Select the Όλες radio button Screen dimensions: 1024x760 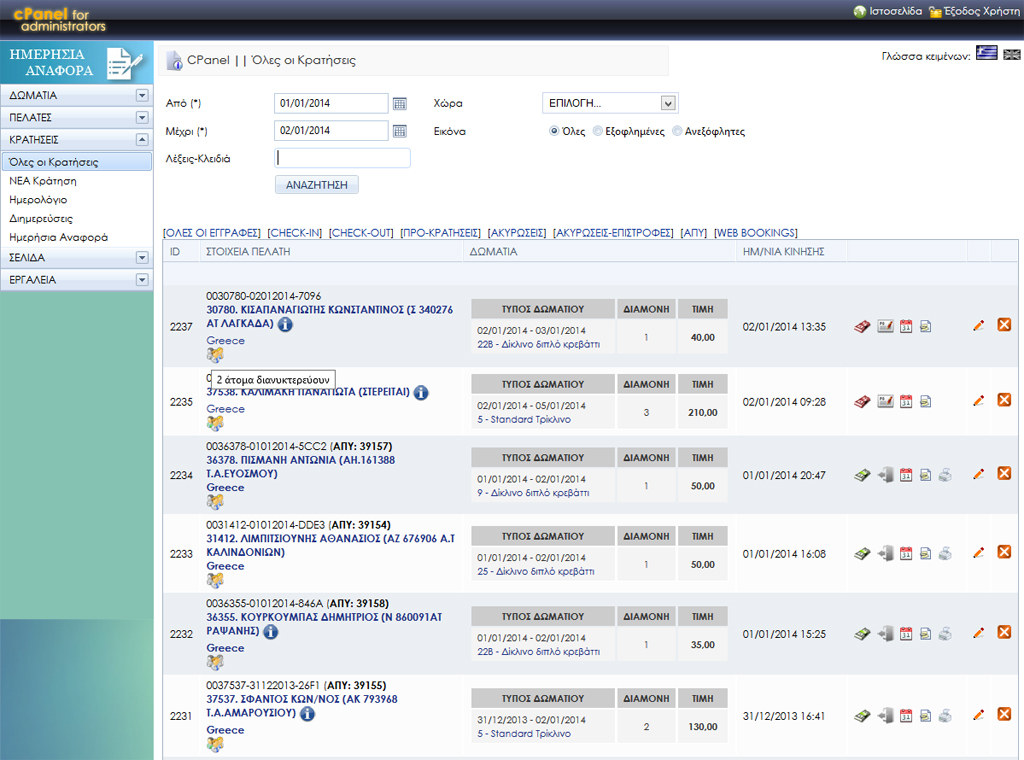pos(554,131)
